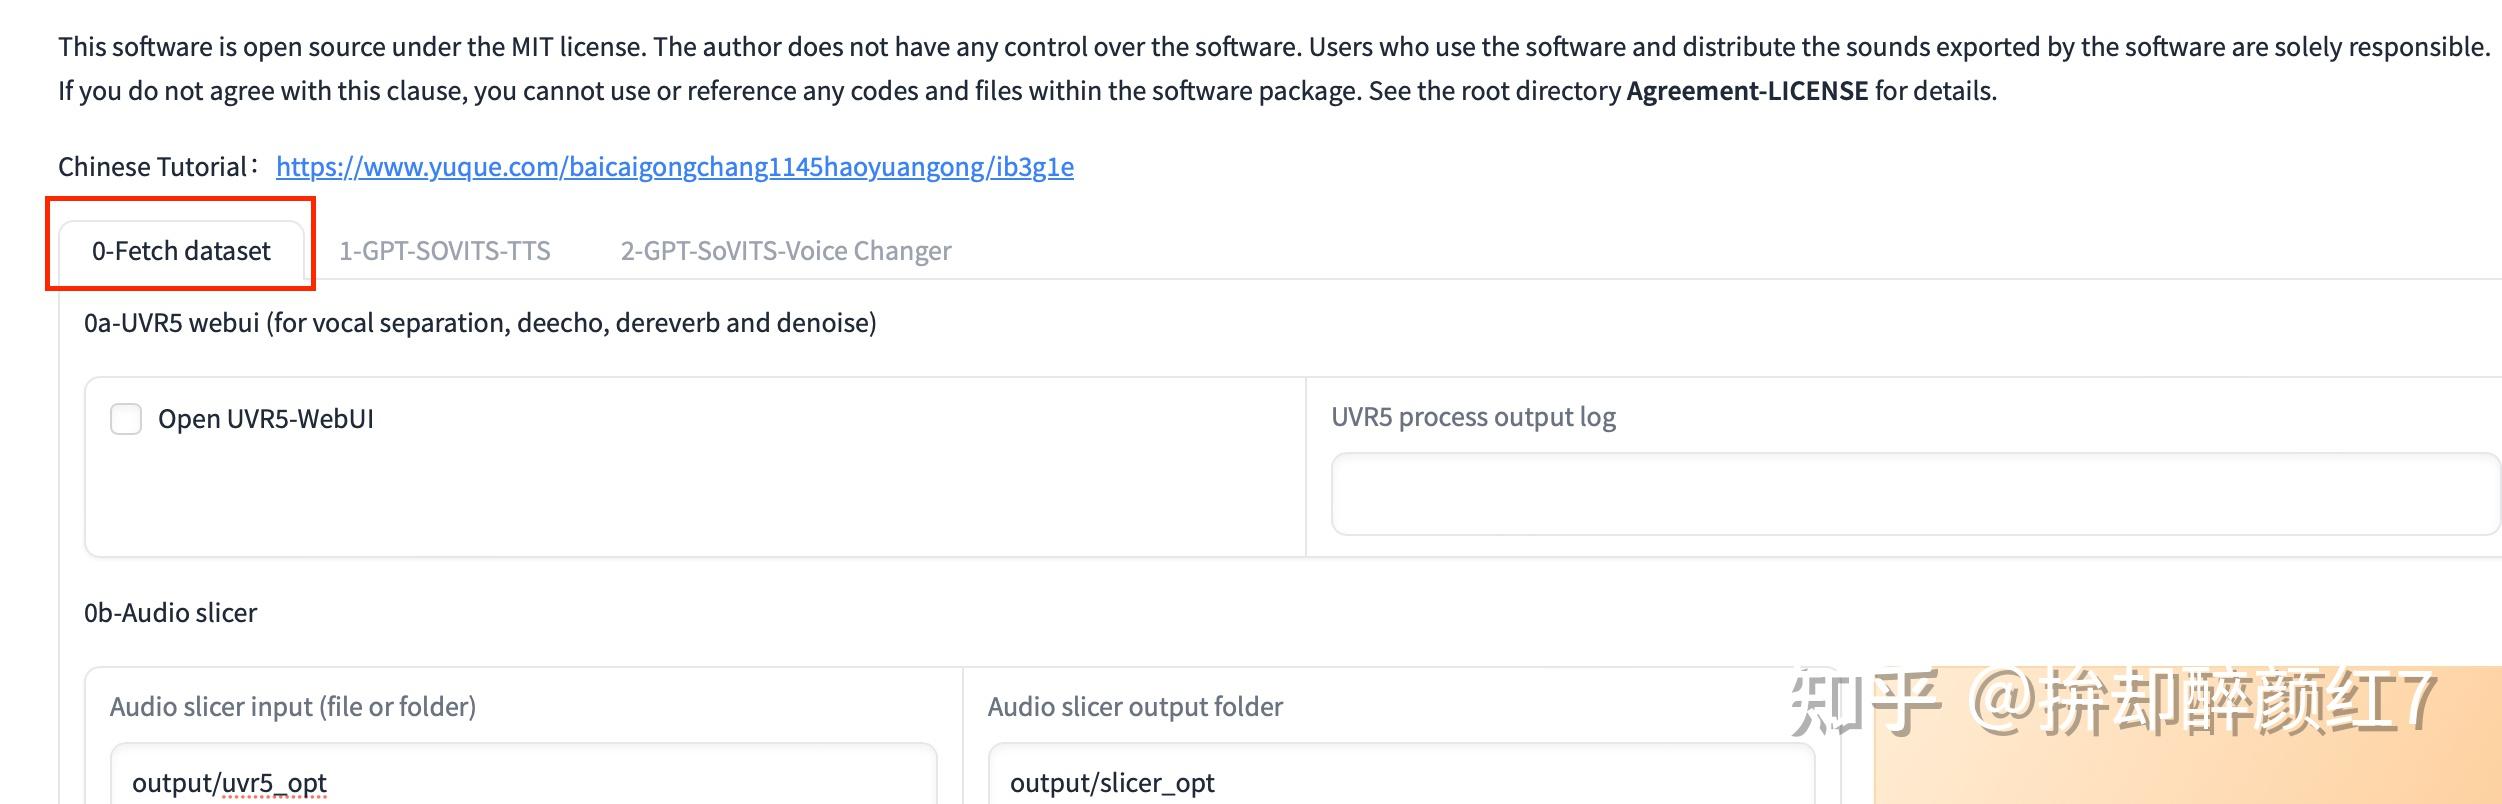Click the "0b-Audio slicer" section heading

coord(170,613)
